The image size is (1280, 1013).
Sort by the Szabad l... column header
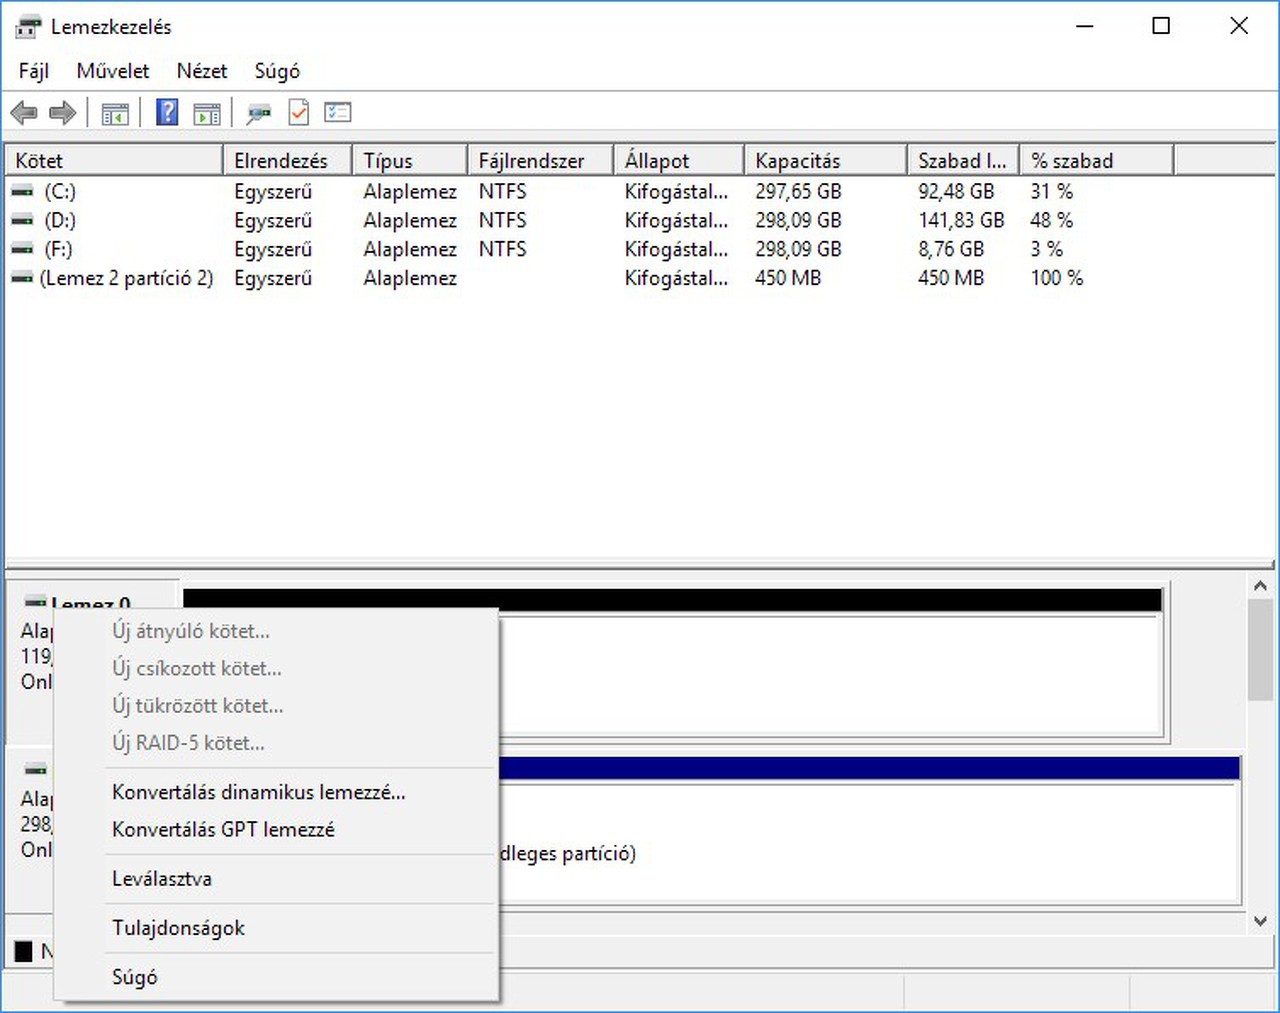point(964,160)
